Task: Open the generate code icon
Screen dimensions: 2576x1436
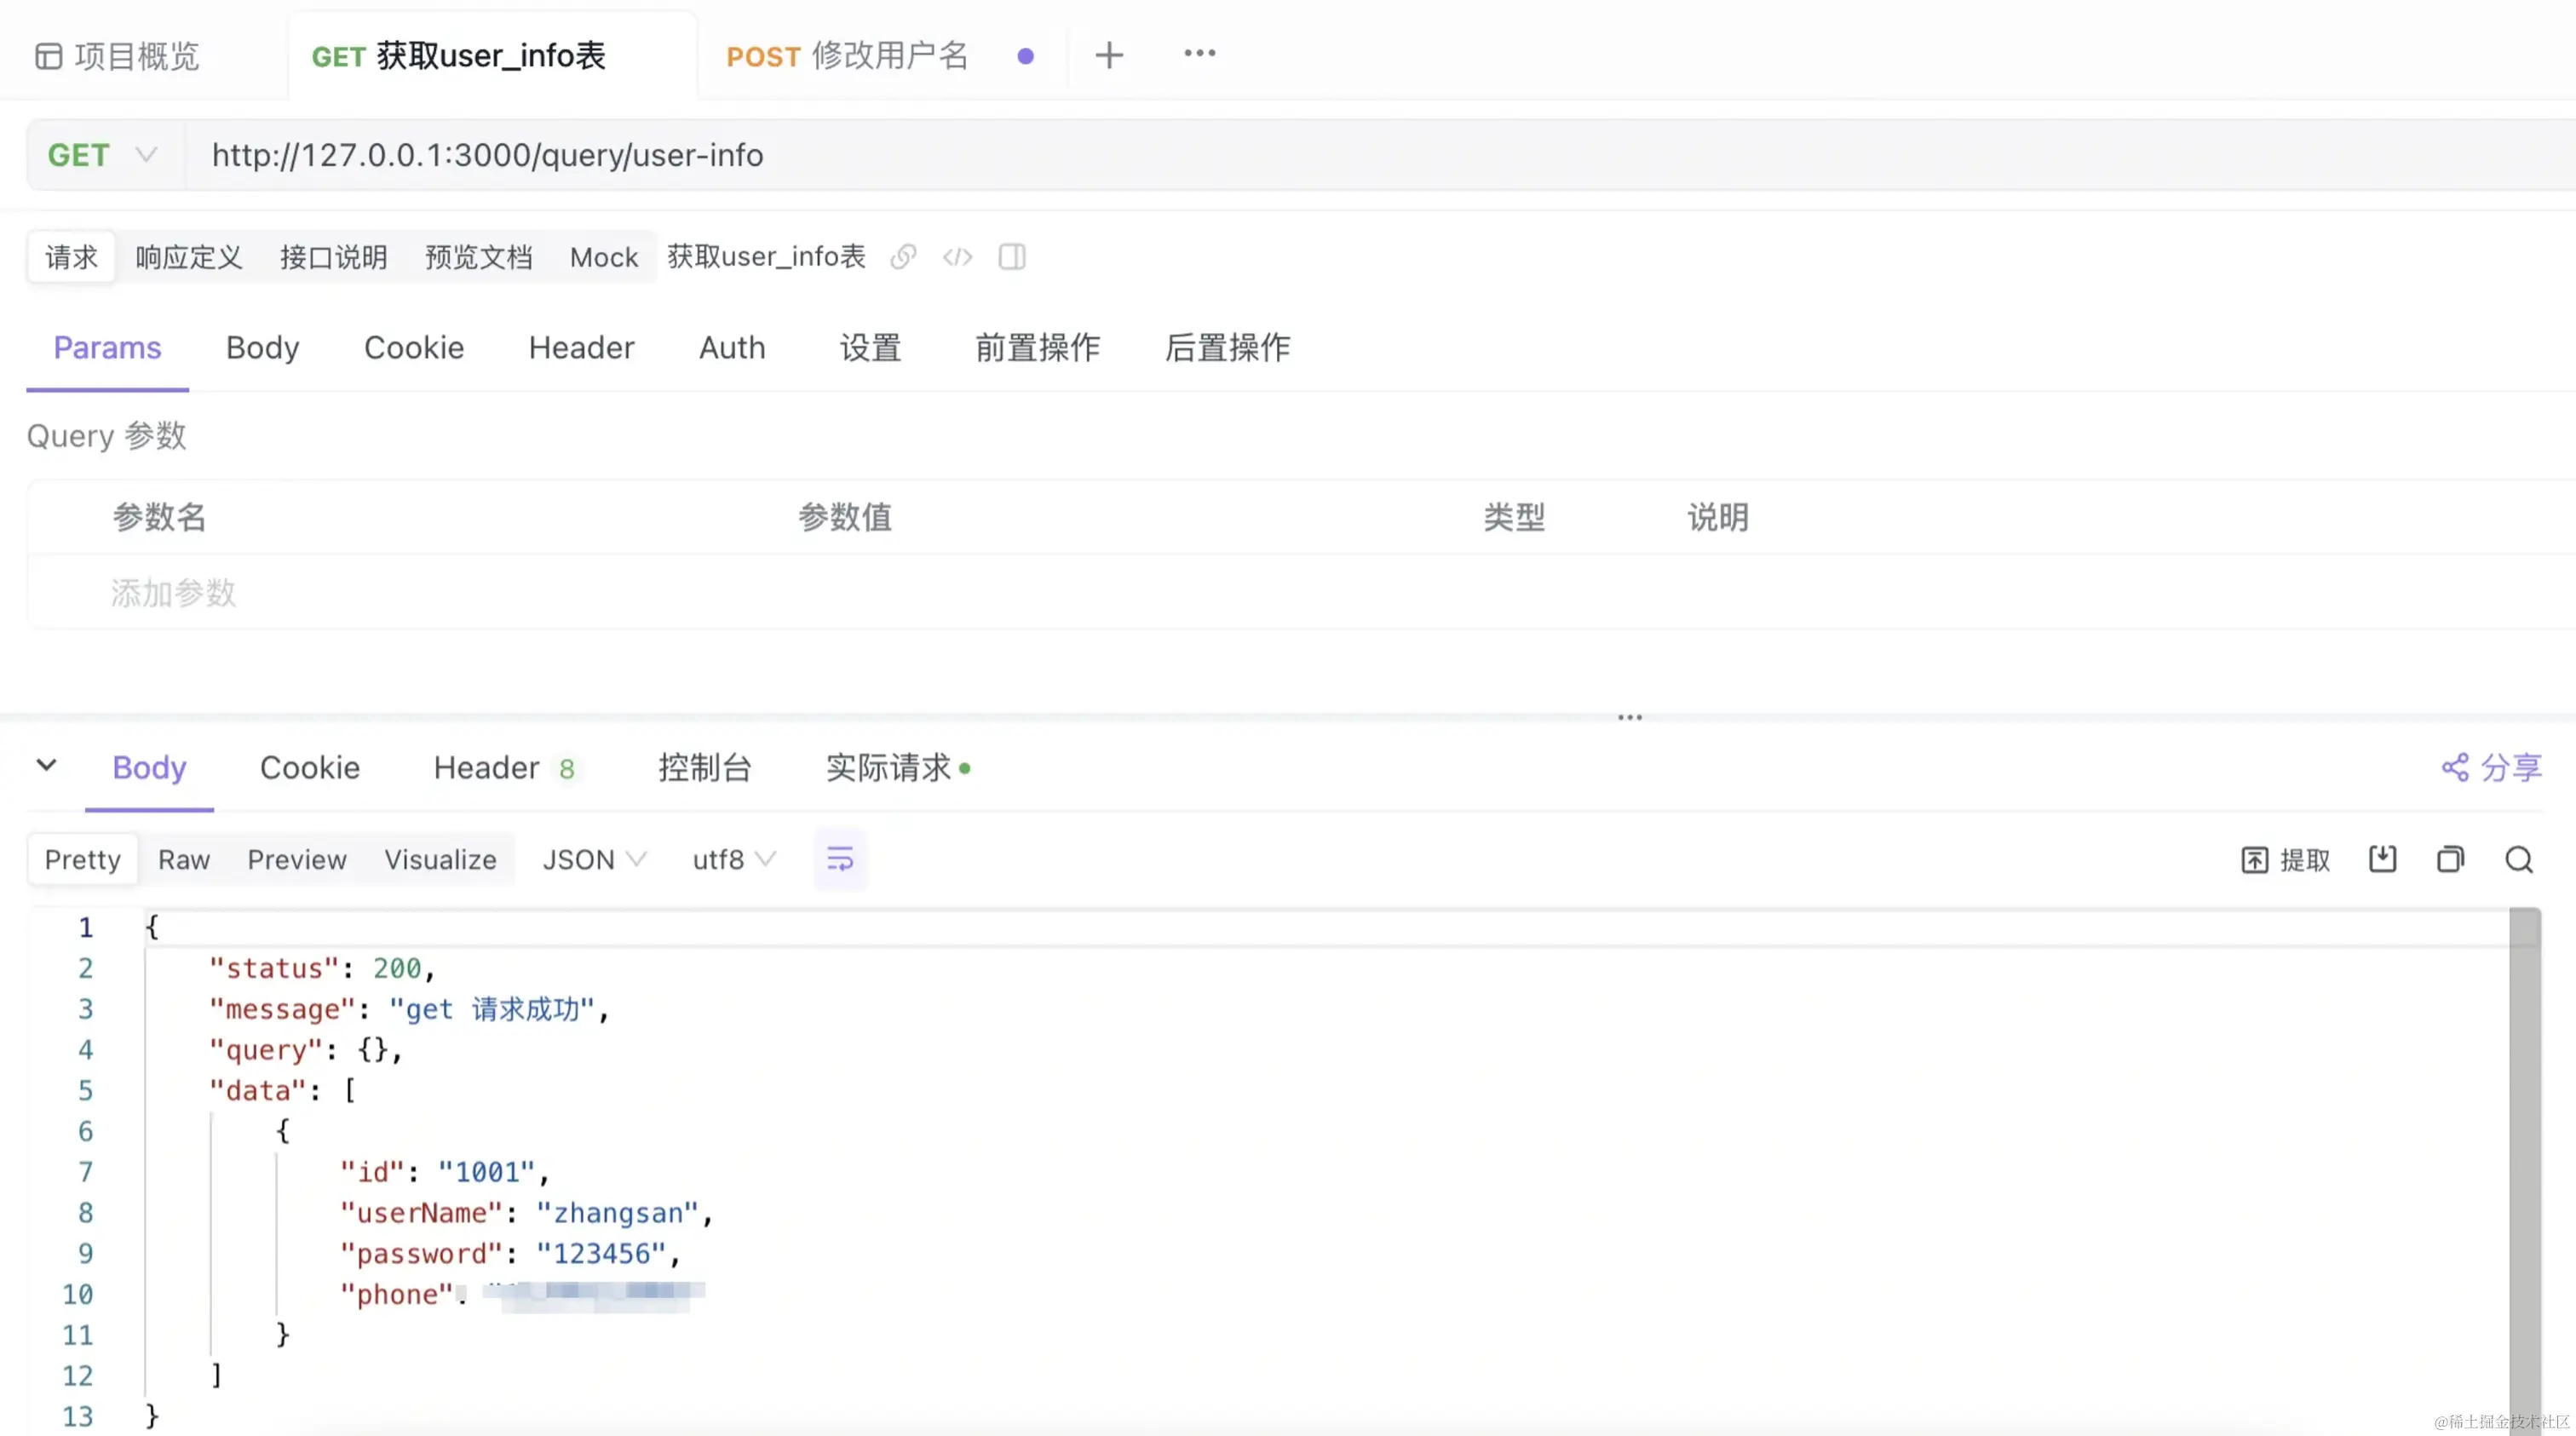Action: [957, 257]
